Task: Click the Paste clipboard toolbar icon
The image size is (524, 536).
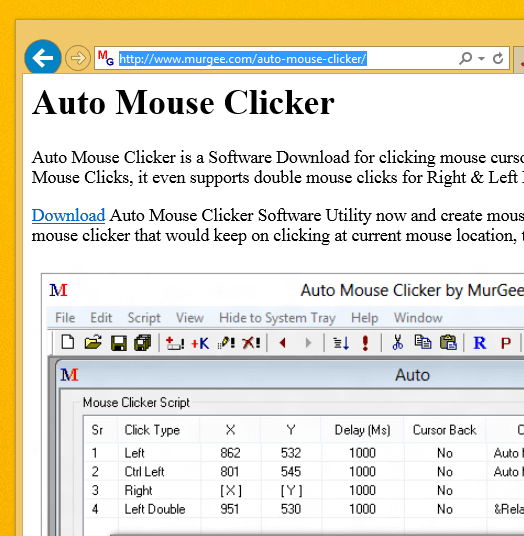Action: pyautogui.click(x=448, y=342)
